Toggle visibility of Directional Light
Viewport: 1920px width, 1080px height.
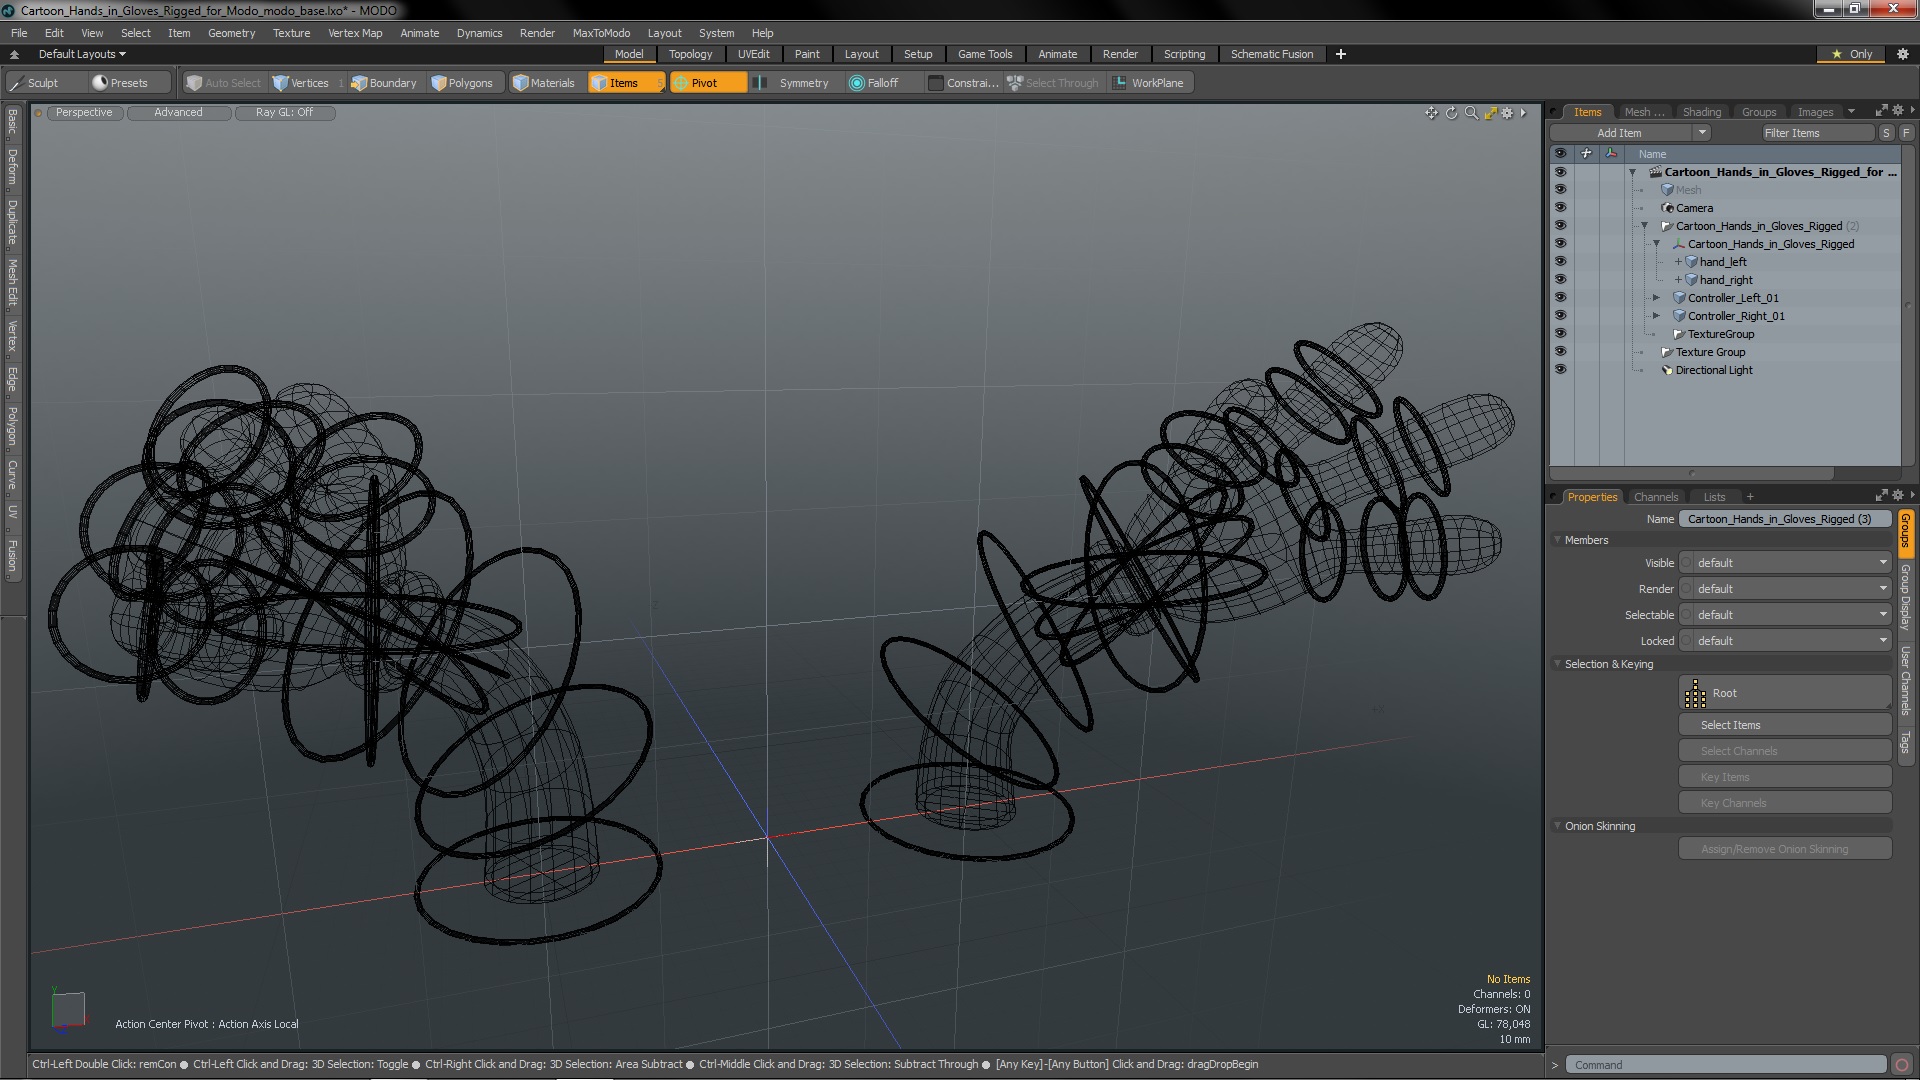pyautogui.click(x=1560, y=370)
